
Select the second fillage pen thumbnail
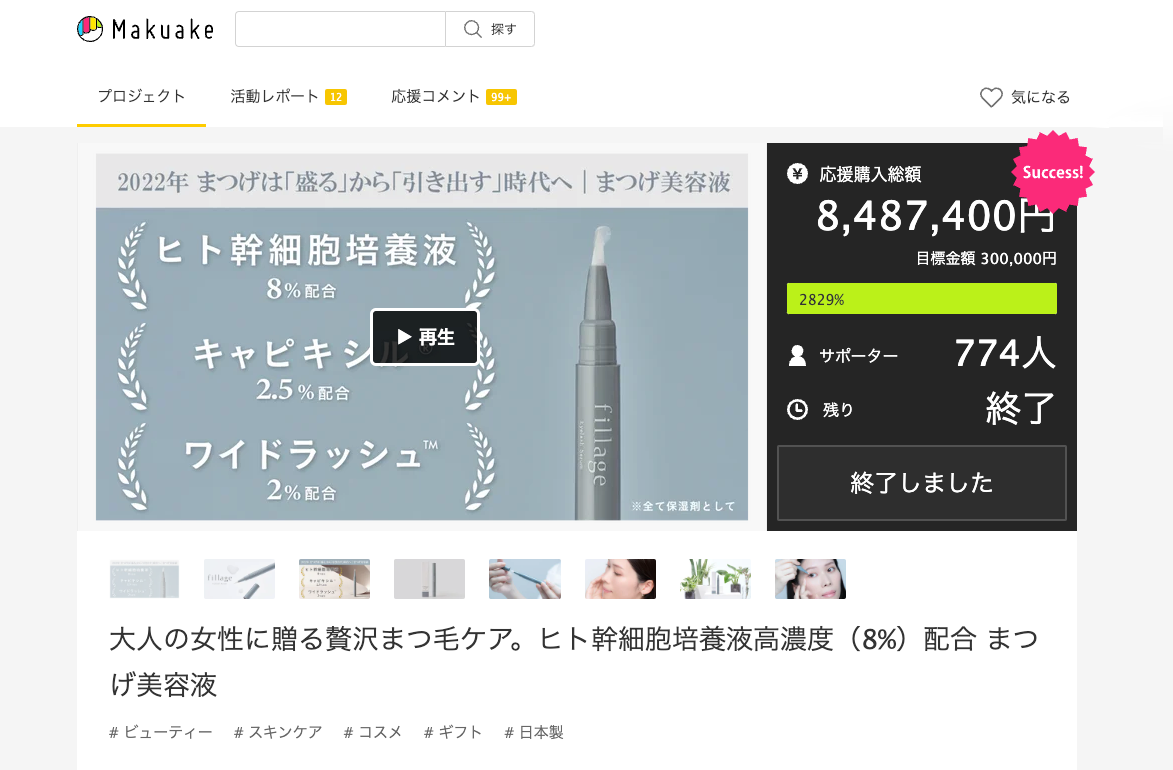pos(239,579)
